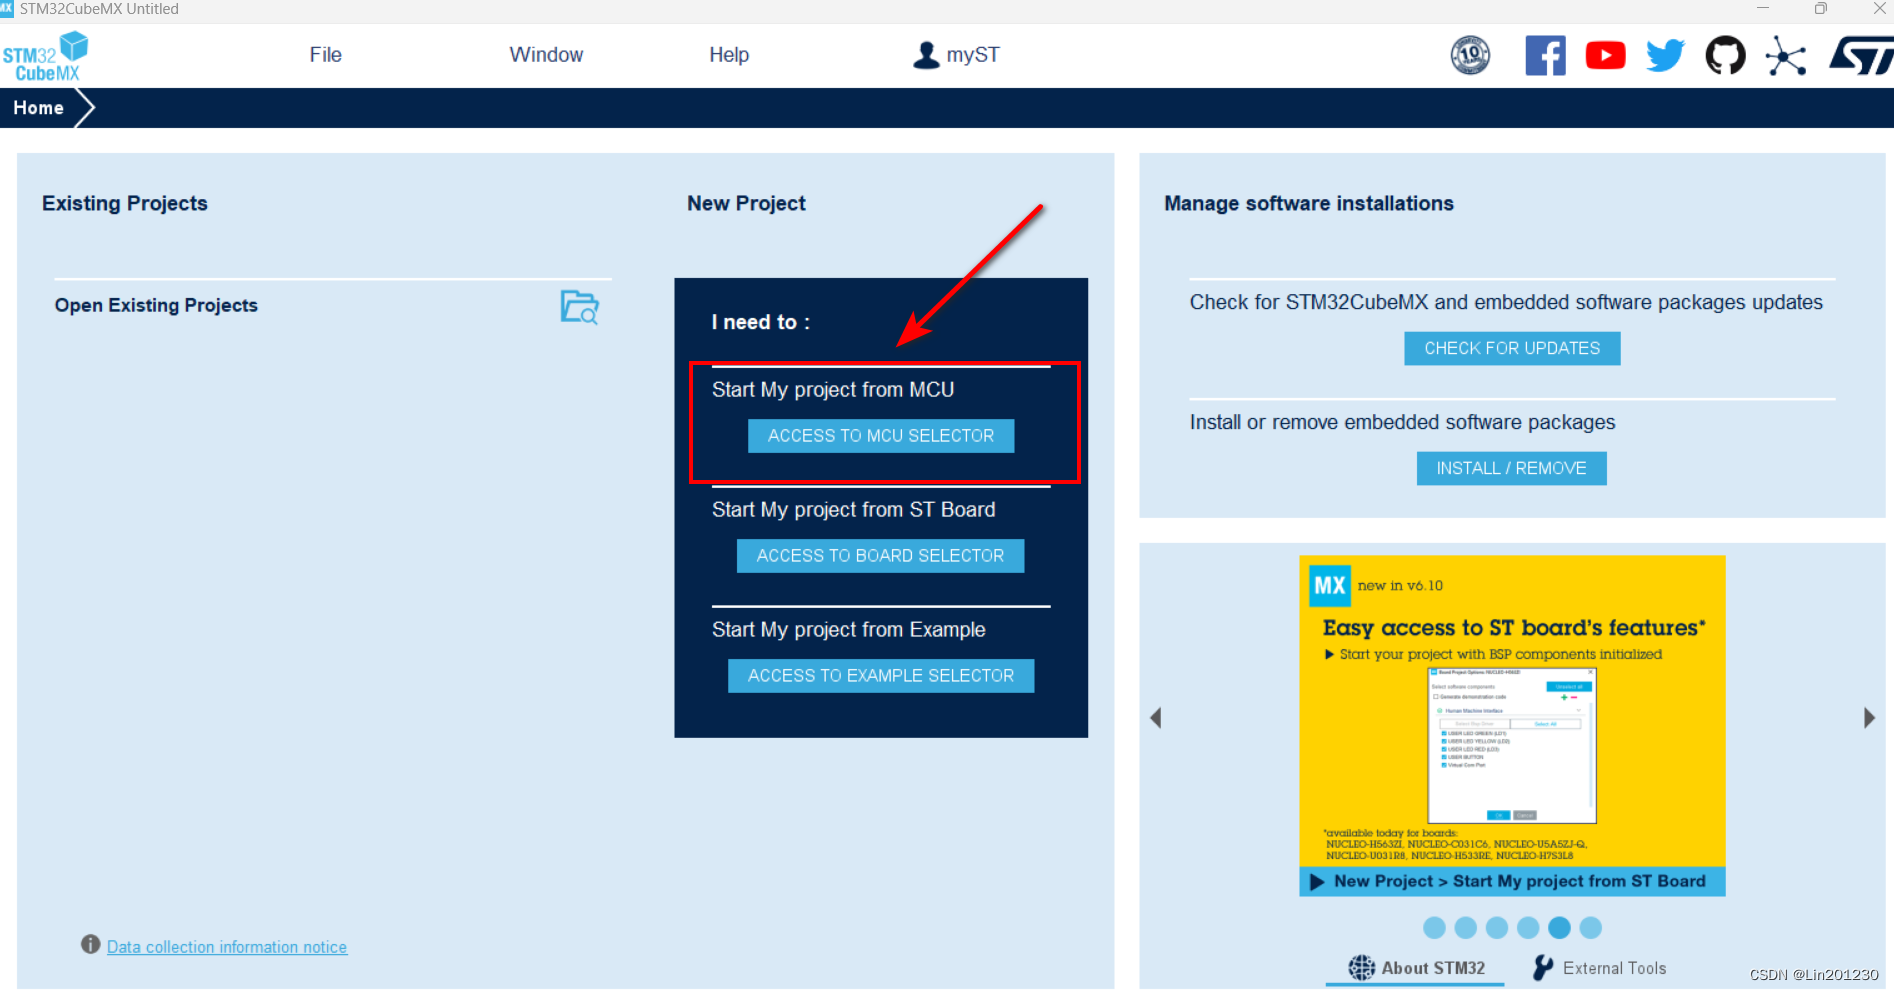Go to previous banner slide arrow
This screenshot has width=1894, height=990.
[x=1156, y=718]
